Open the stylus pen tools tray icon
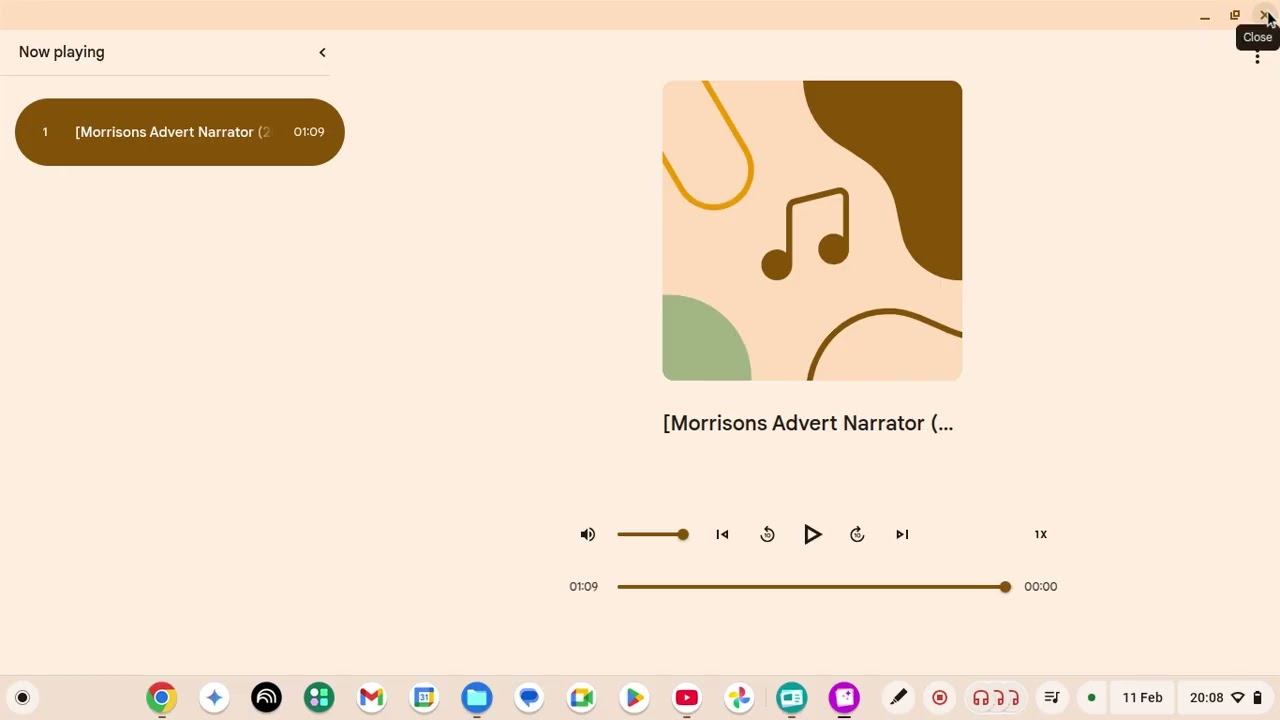1280x720 pixels. (898, 698)
